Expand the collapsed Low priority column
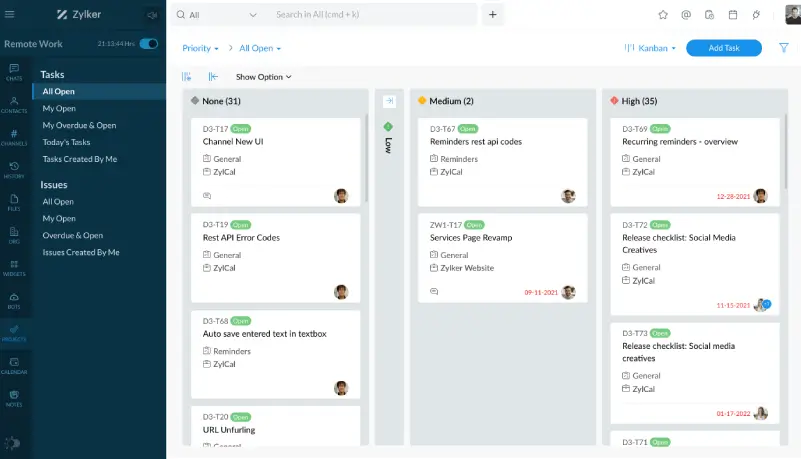Screen dimensions: 801x459 pos(389,101)
